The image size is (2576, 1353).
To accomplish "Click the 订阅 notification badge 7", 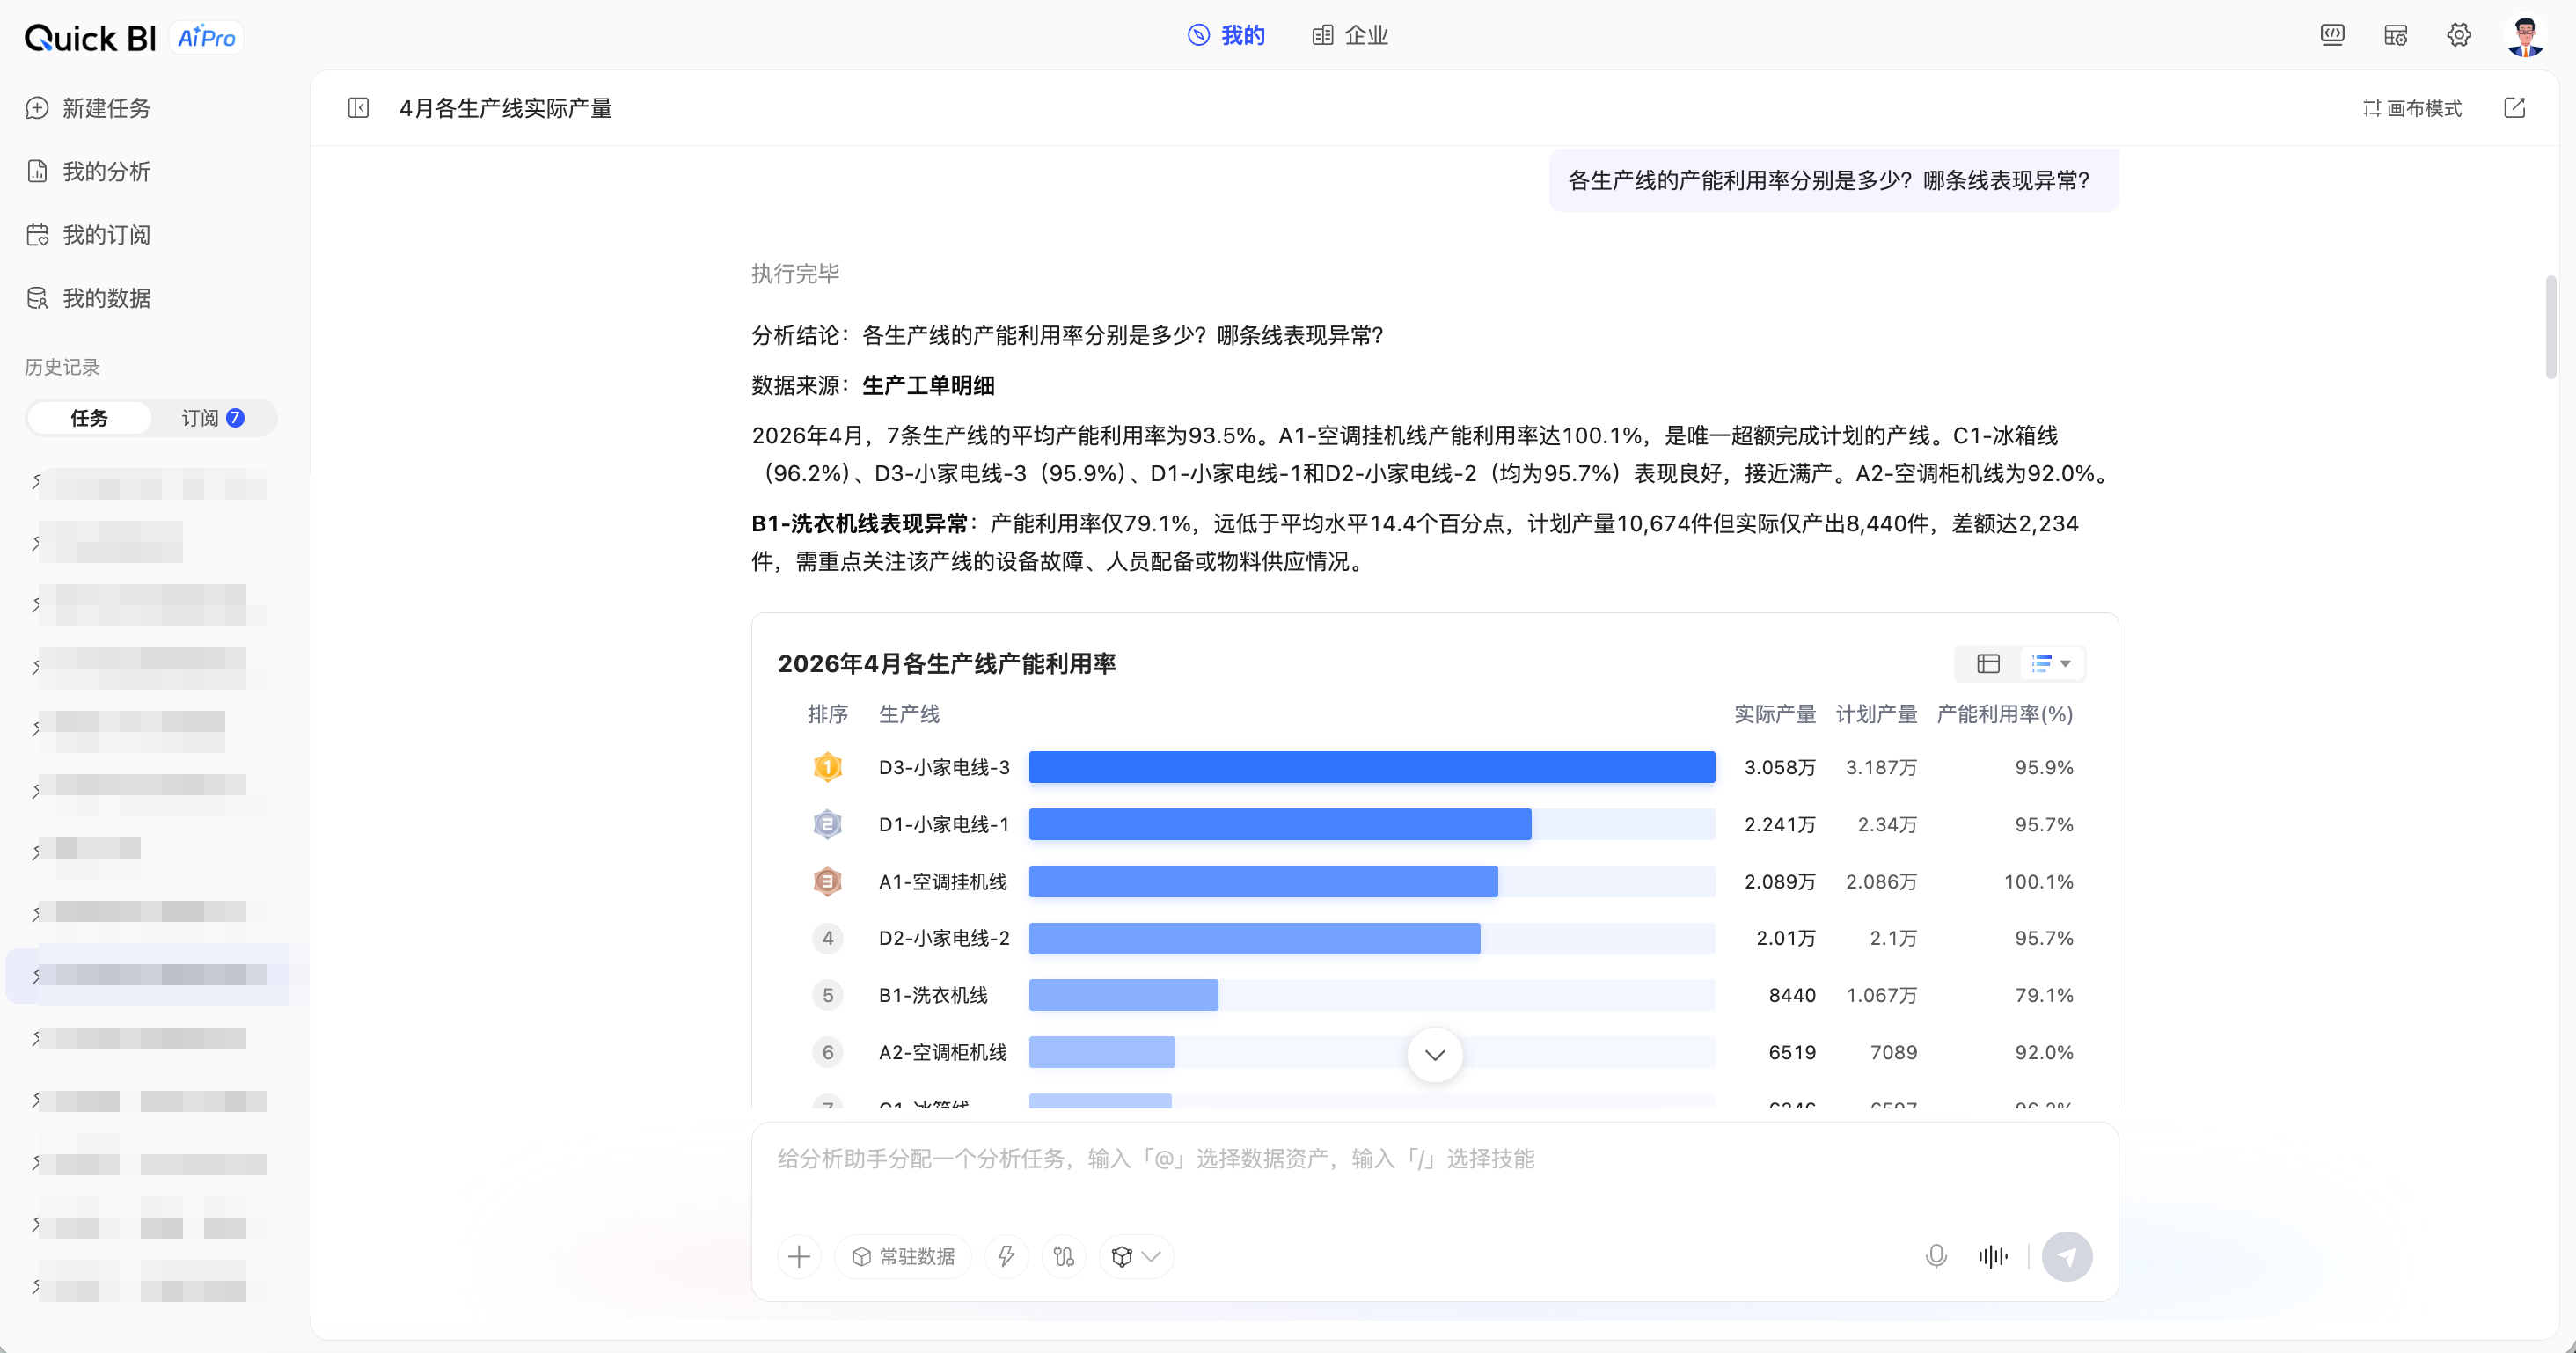I will [235, 418].
